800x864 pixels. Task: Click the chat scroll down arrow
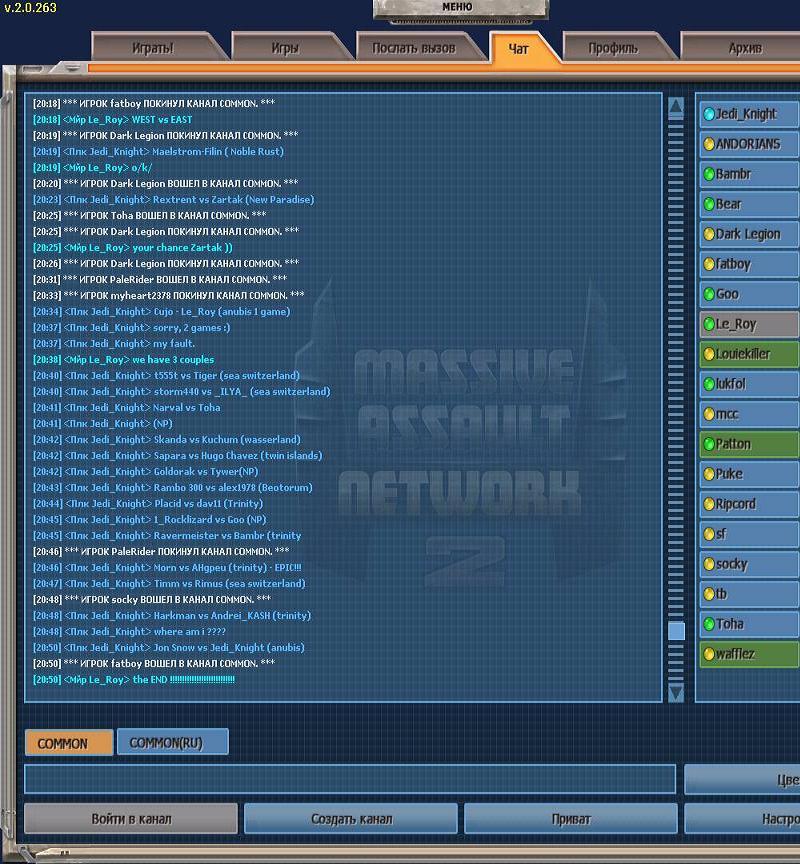676,692
